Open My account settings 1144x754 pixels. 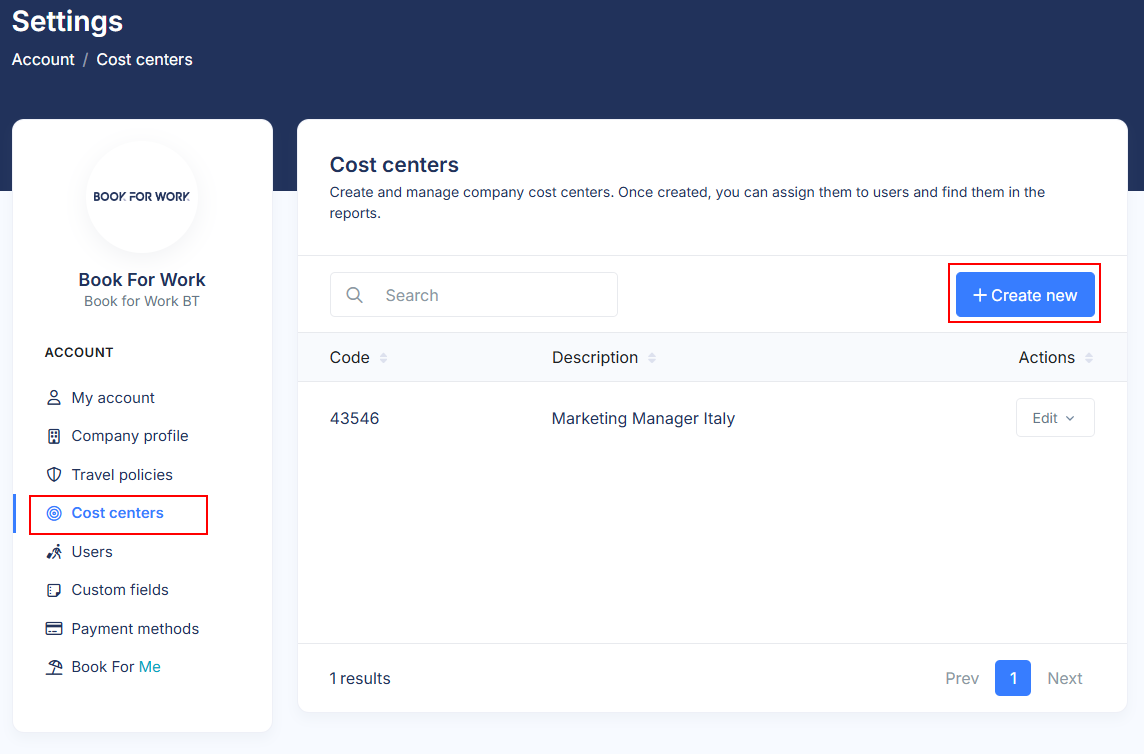(113, 398)
